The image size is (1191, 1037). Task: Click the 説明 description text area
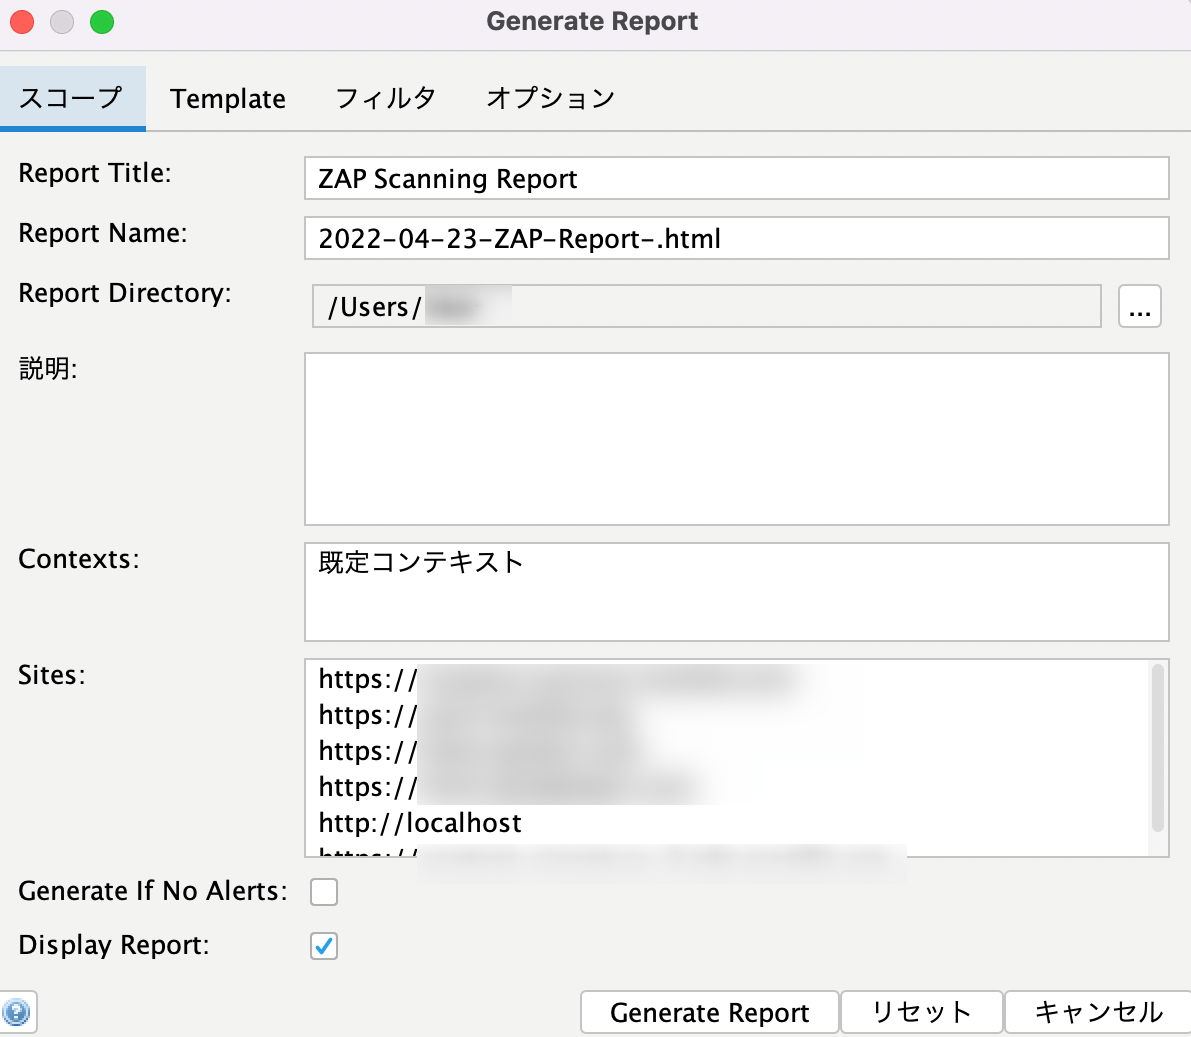[x=736, y=439]
